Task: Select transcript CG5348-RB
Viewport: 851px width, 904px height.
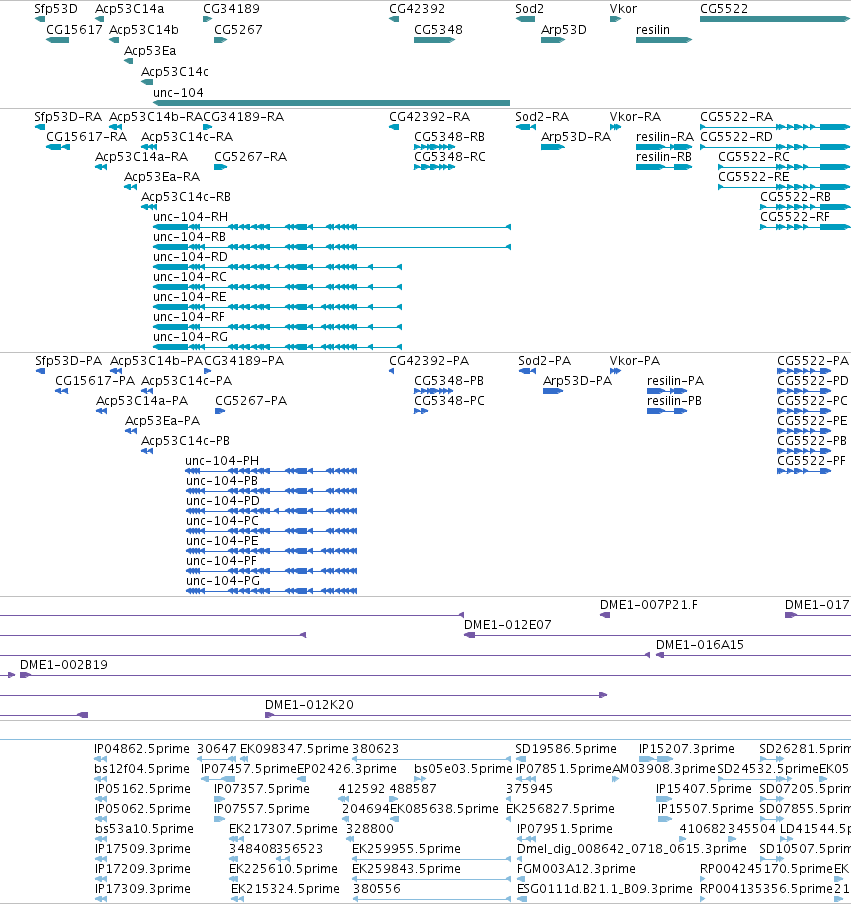Action: (434, 147)
